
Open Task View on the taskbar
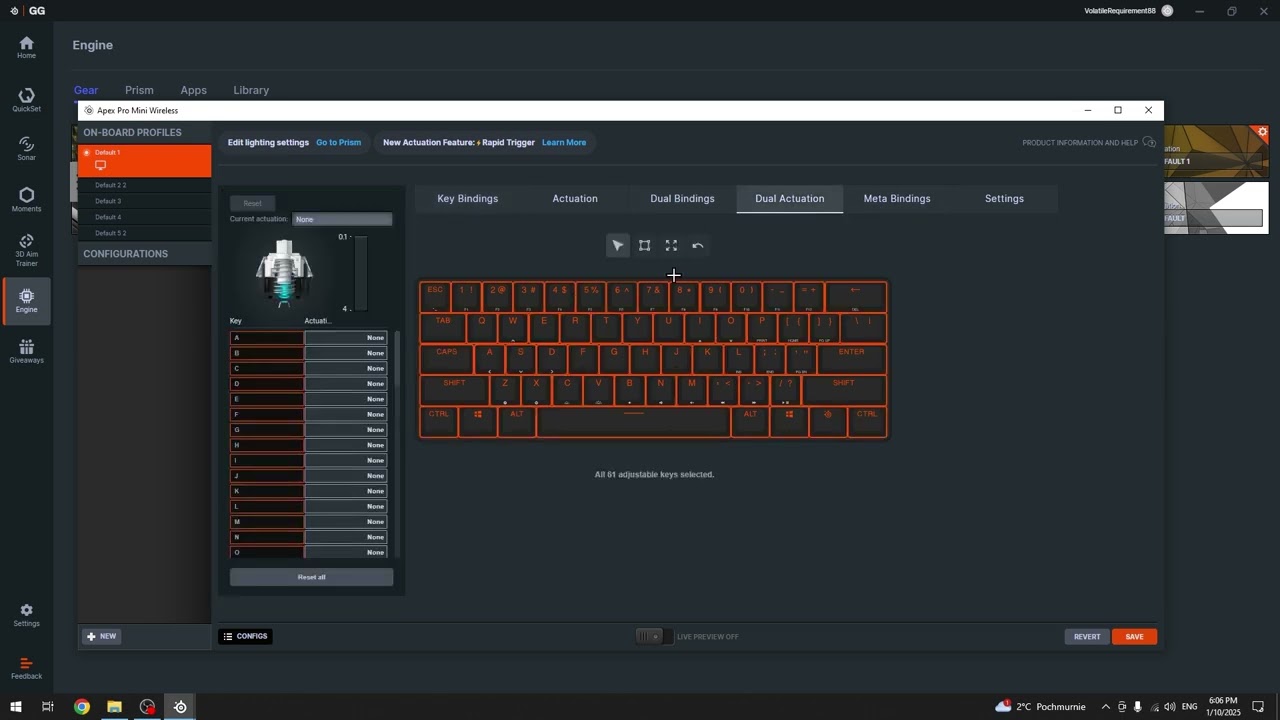coord(47,707)
